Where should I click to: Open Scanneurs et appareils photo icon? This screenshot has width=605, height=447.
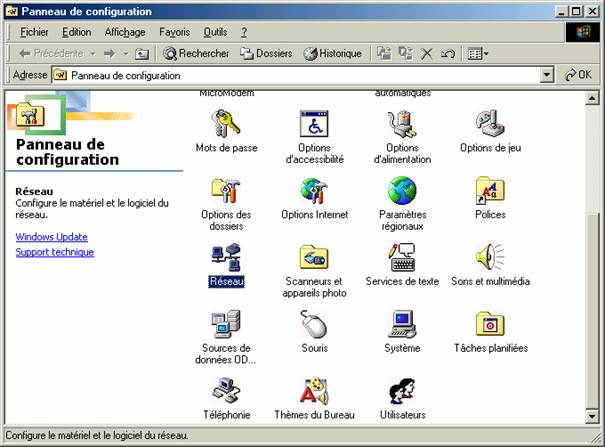(x=314, y=257)
